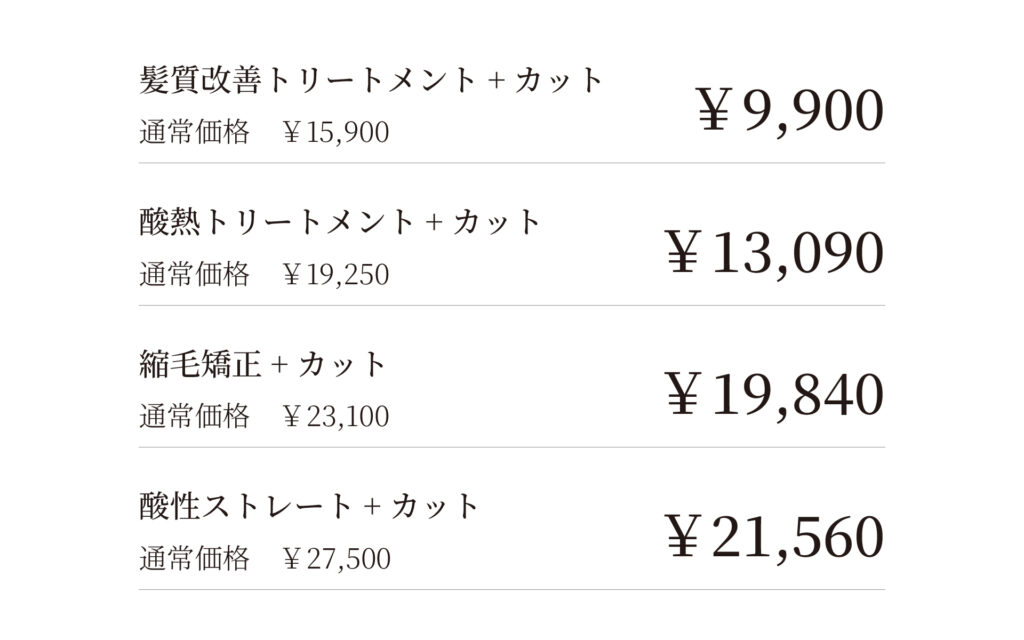This screenshot has height=640, width=1024.
Task: Pick the regular price amount ¥27,500
Action: (336, 559)
